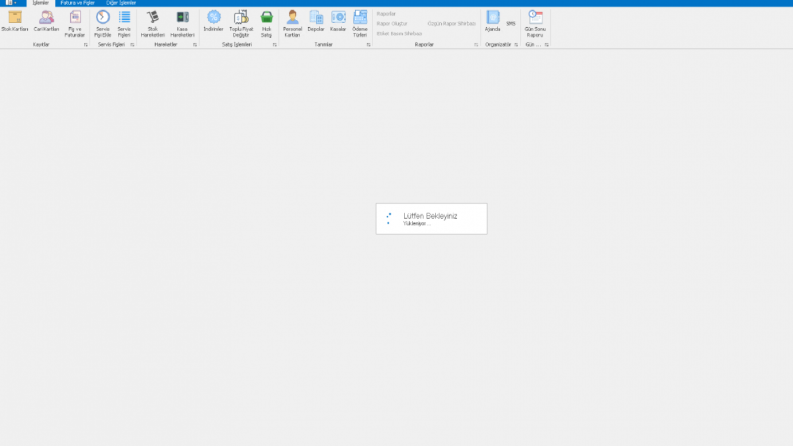Viewport: 793px width, 446px height.
Task: Open İndirimler discounts
Action: coord(213,22)
